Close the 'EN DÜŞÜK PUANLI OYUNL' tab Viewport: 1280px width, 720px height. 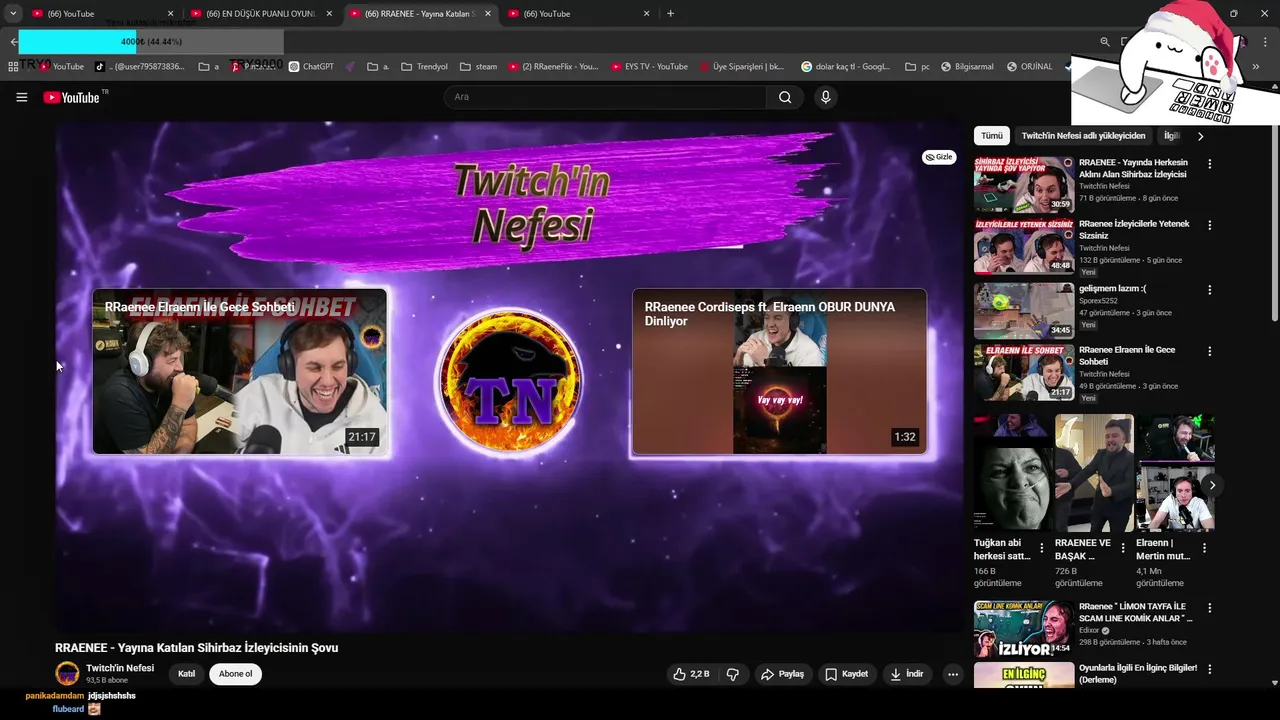(329, 14)
